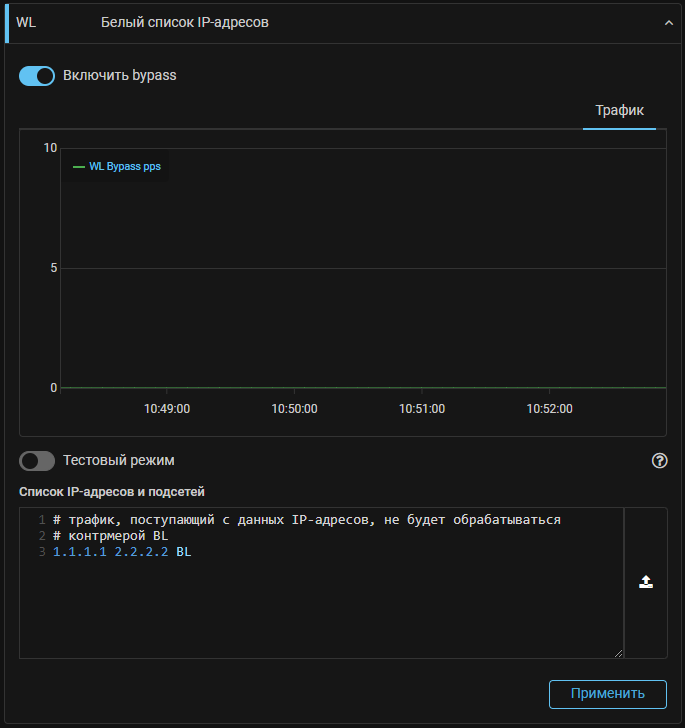Click the 'Тестовый режим' text label
The height and width of the screenshot is (728, 685).
pyautogui.click(x=119, y=461)
